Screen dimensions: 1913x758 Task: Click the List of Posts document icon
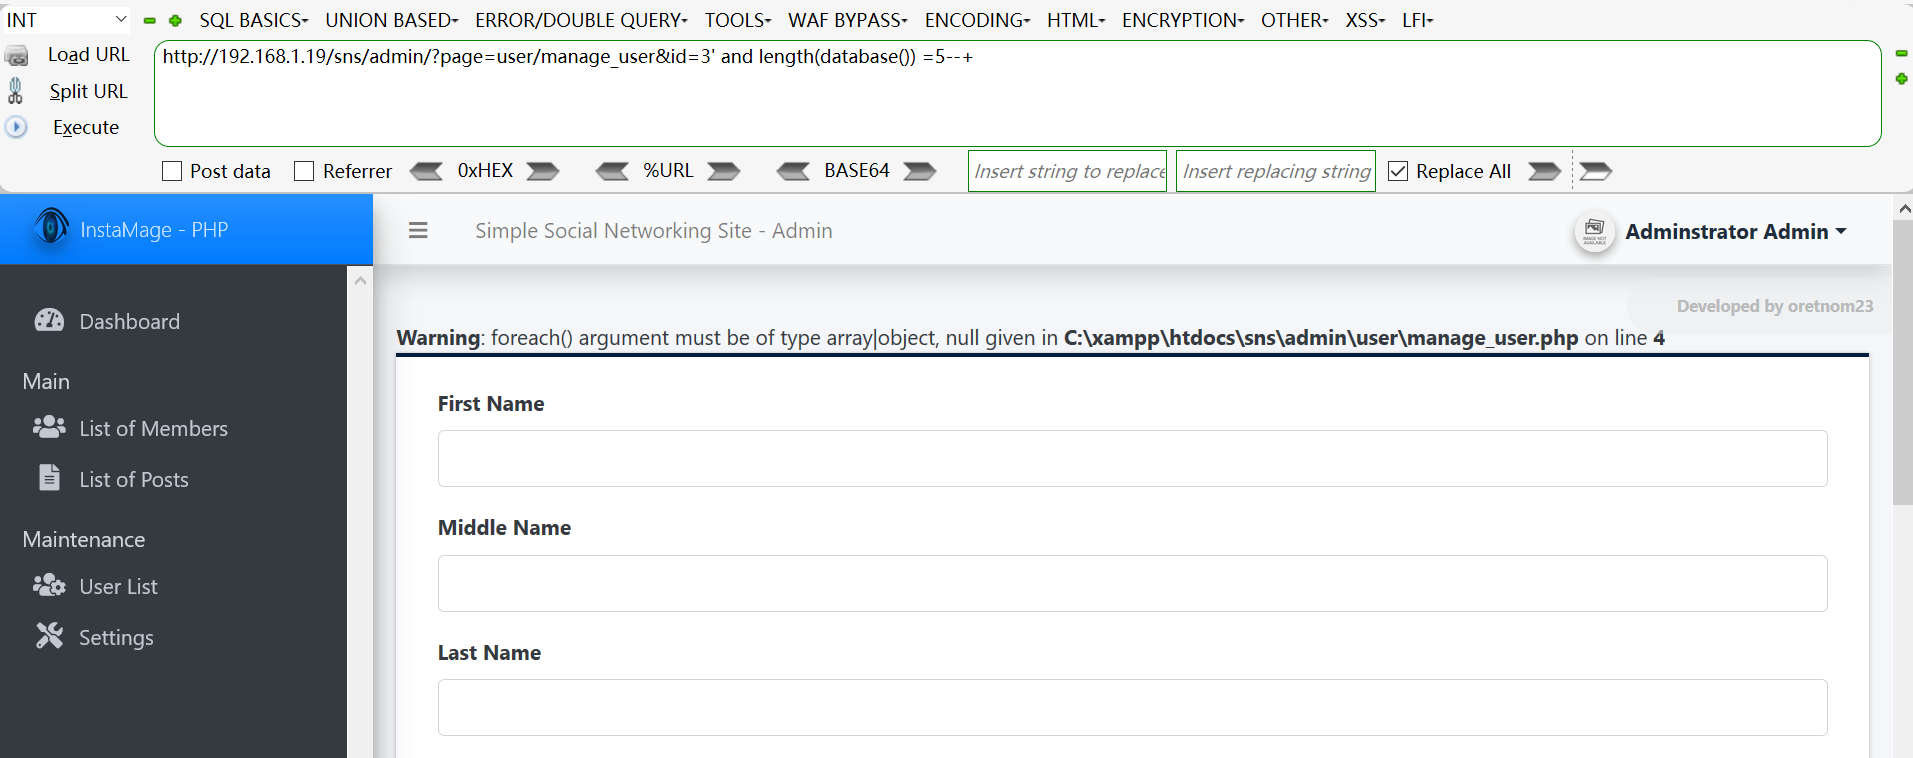coord(49,477)
